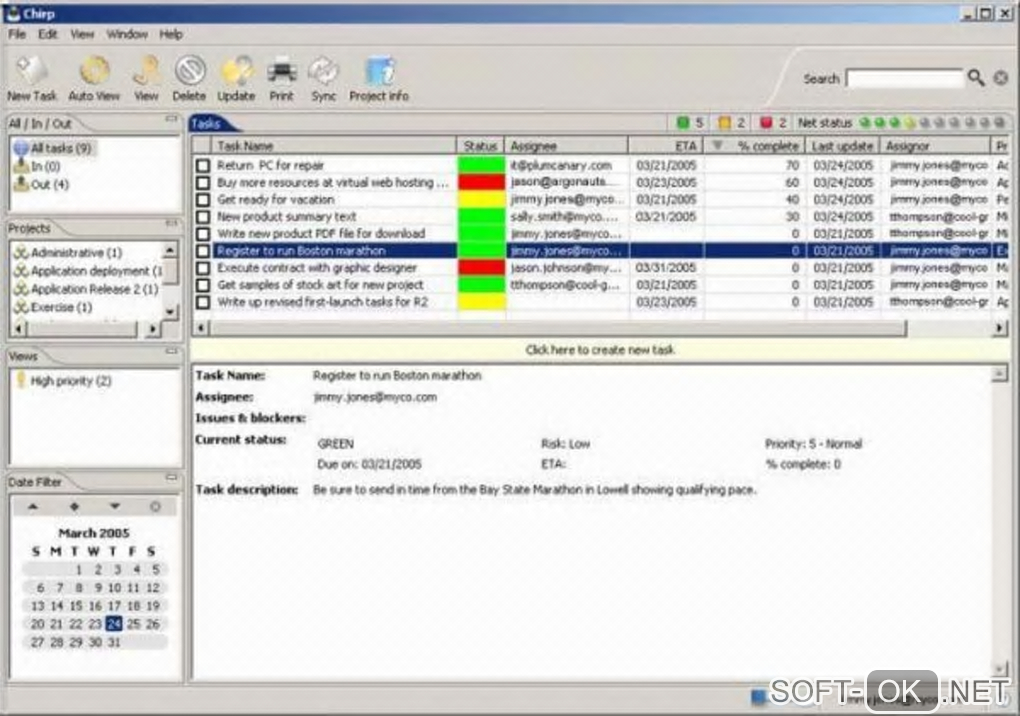Select All tasks (9) in the sidebar

54,148
